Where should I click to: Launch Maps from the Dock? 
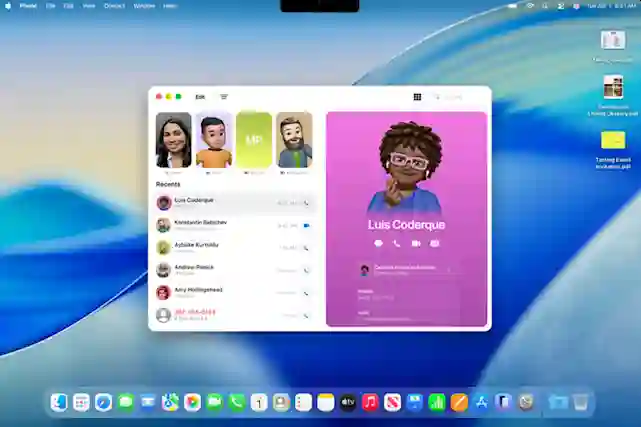pos(170,402)
